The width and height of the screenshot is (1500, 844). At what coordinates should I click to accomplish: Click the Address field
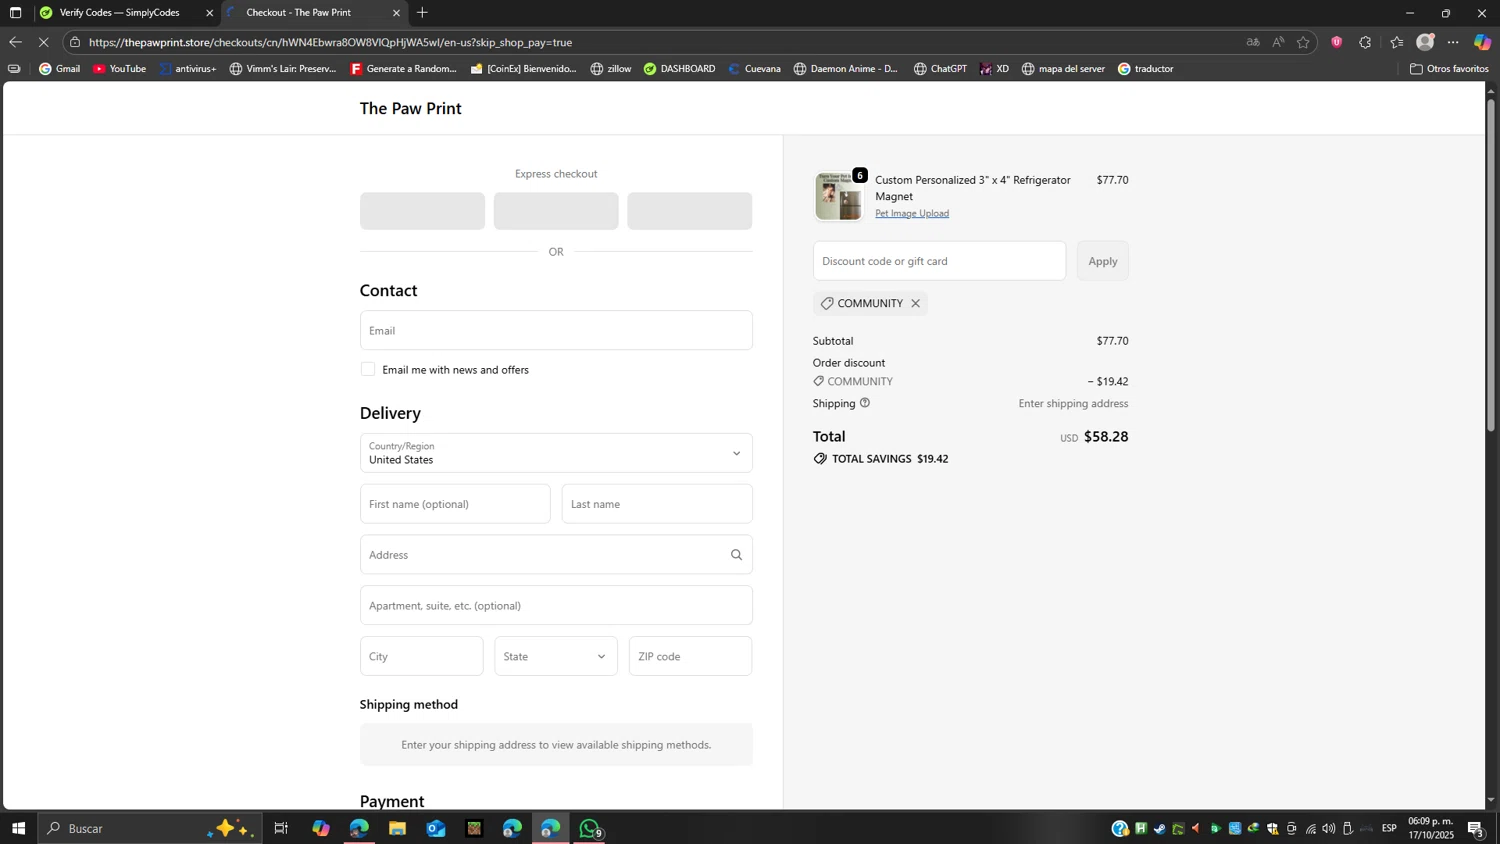pos(556,555)
